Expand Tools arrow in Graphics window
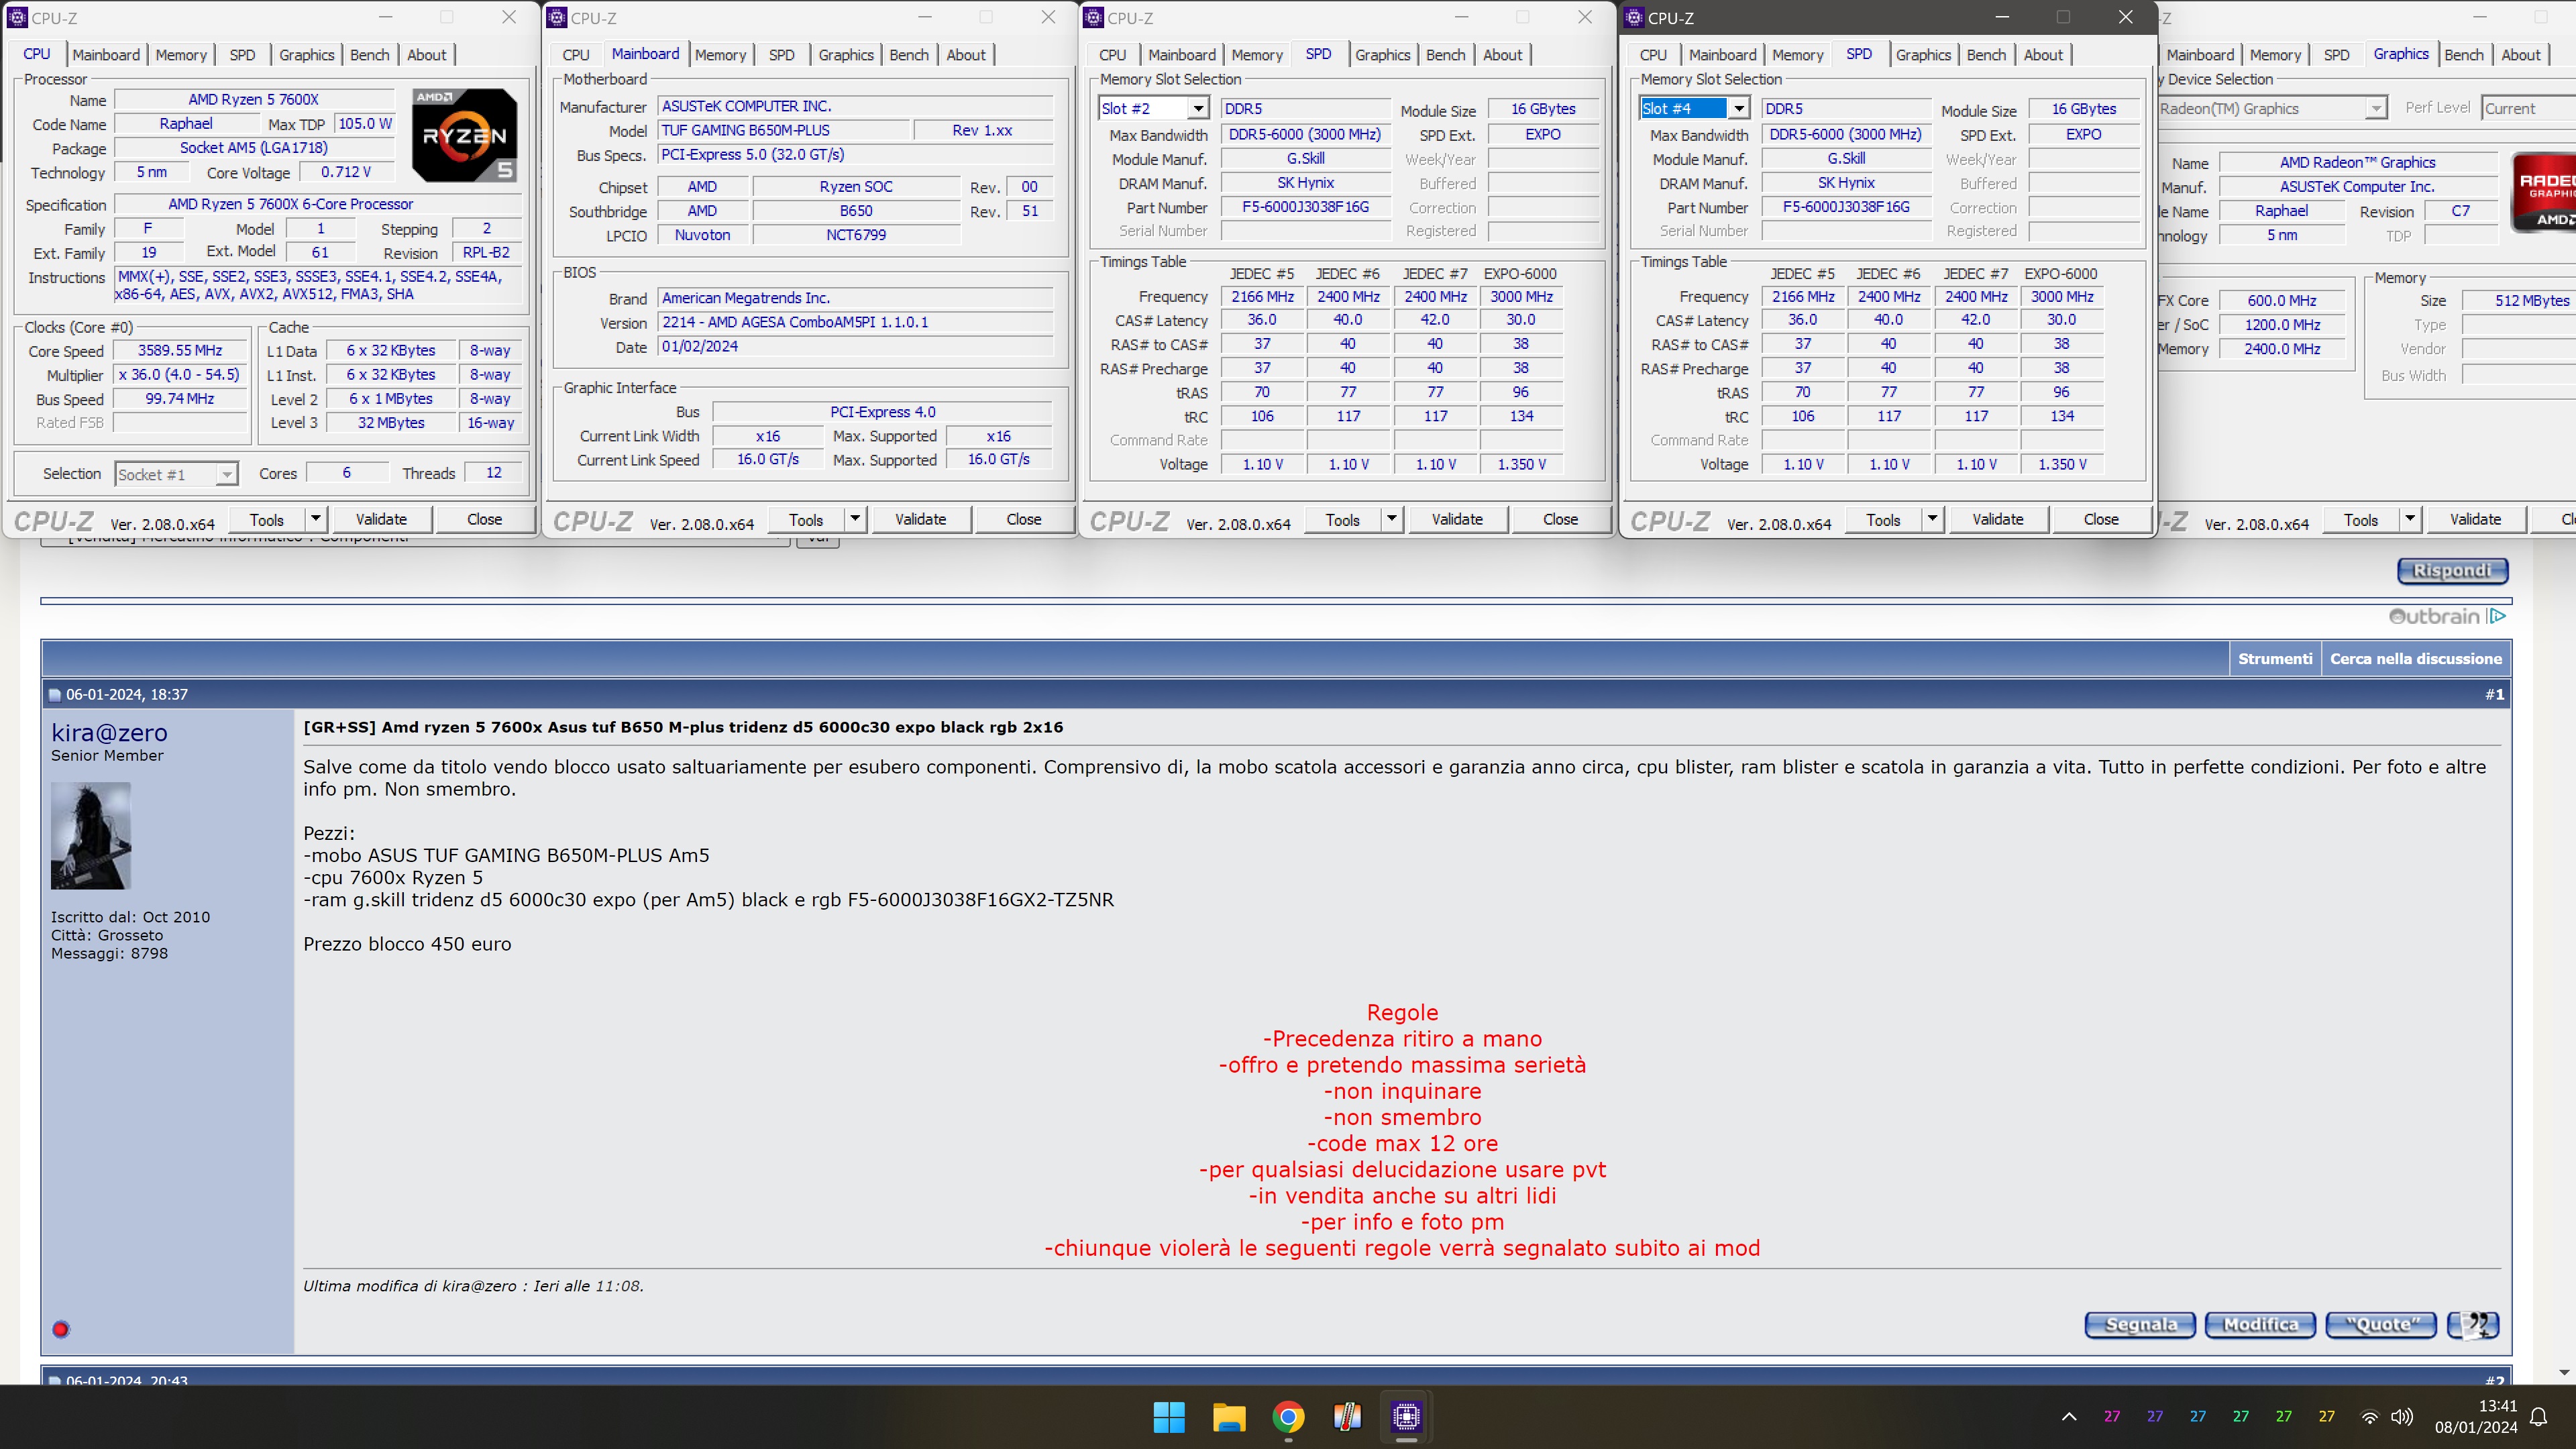Image resolution: width=2576 pixels, height=1449 pixels. pyautogui.click(x=2410, y=519)
